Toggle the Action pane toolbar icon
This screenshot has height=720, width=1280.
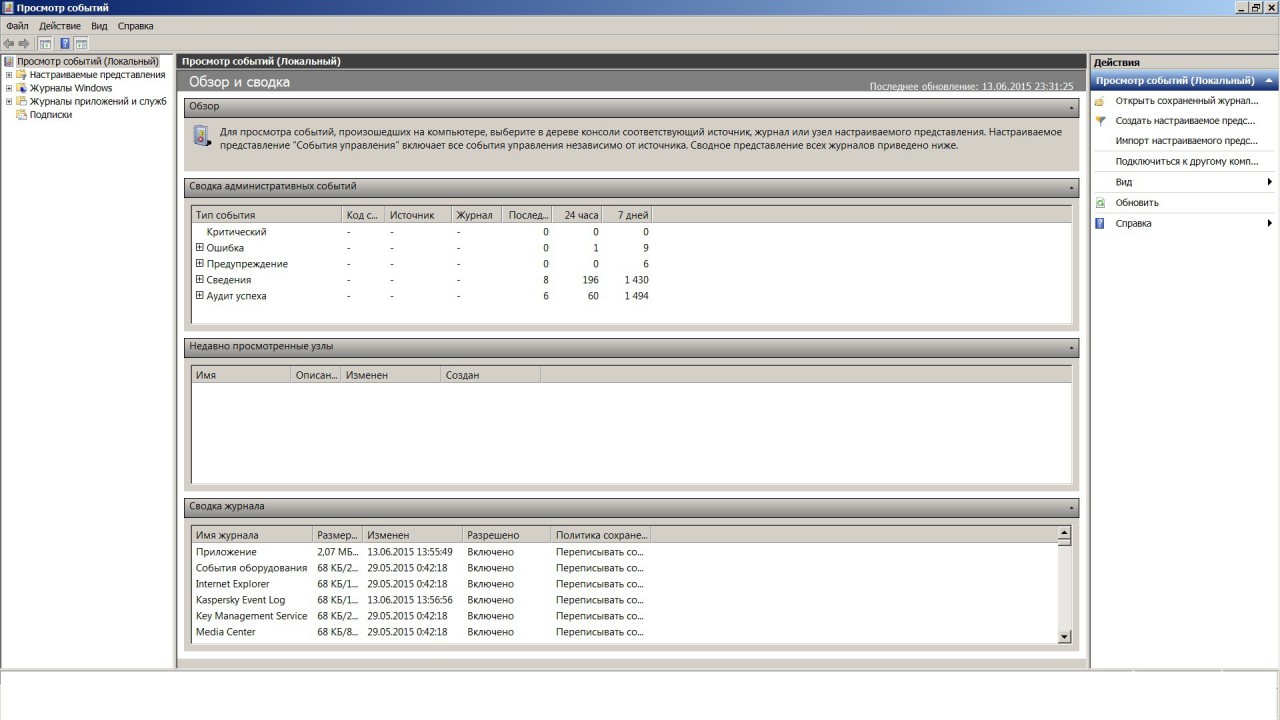pos(81,43)
